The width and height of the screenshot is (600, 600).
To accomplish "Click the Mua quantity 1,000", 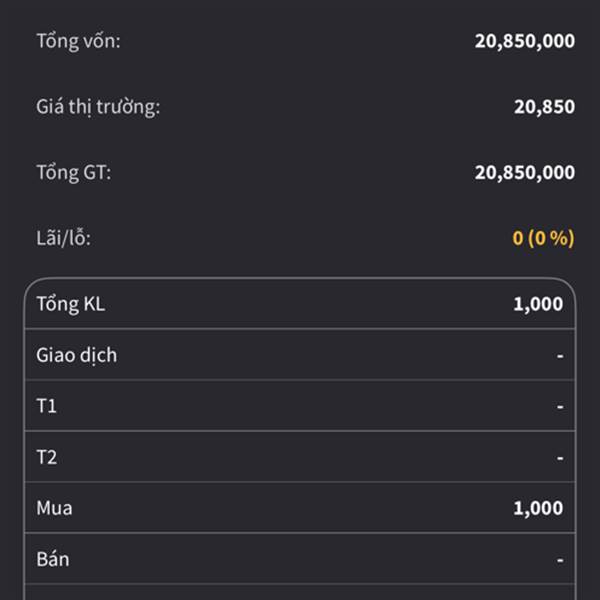I will pos(538,508).
